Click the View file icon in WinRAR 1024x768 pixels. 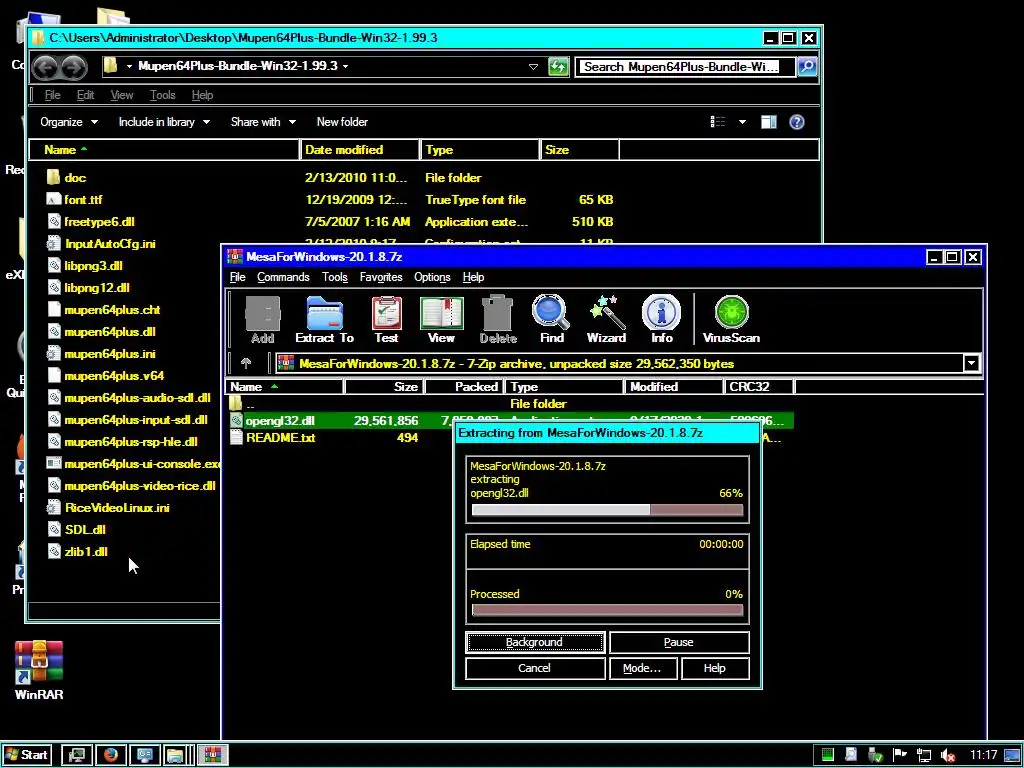click(441, 319)
